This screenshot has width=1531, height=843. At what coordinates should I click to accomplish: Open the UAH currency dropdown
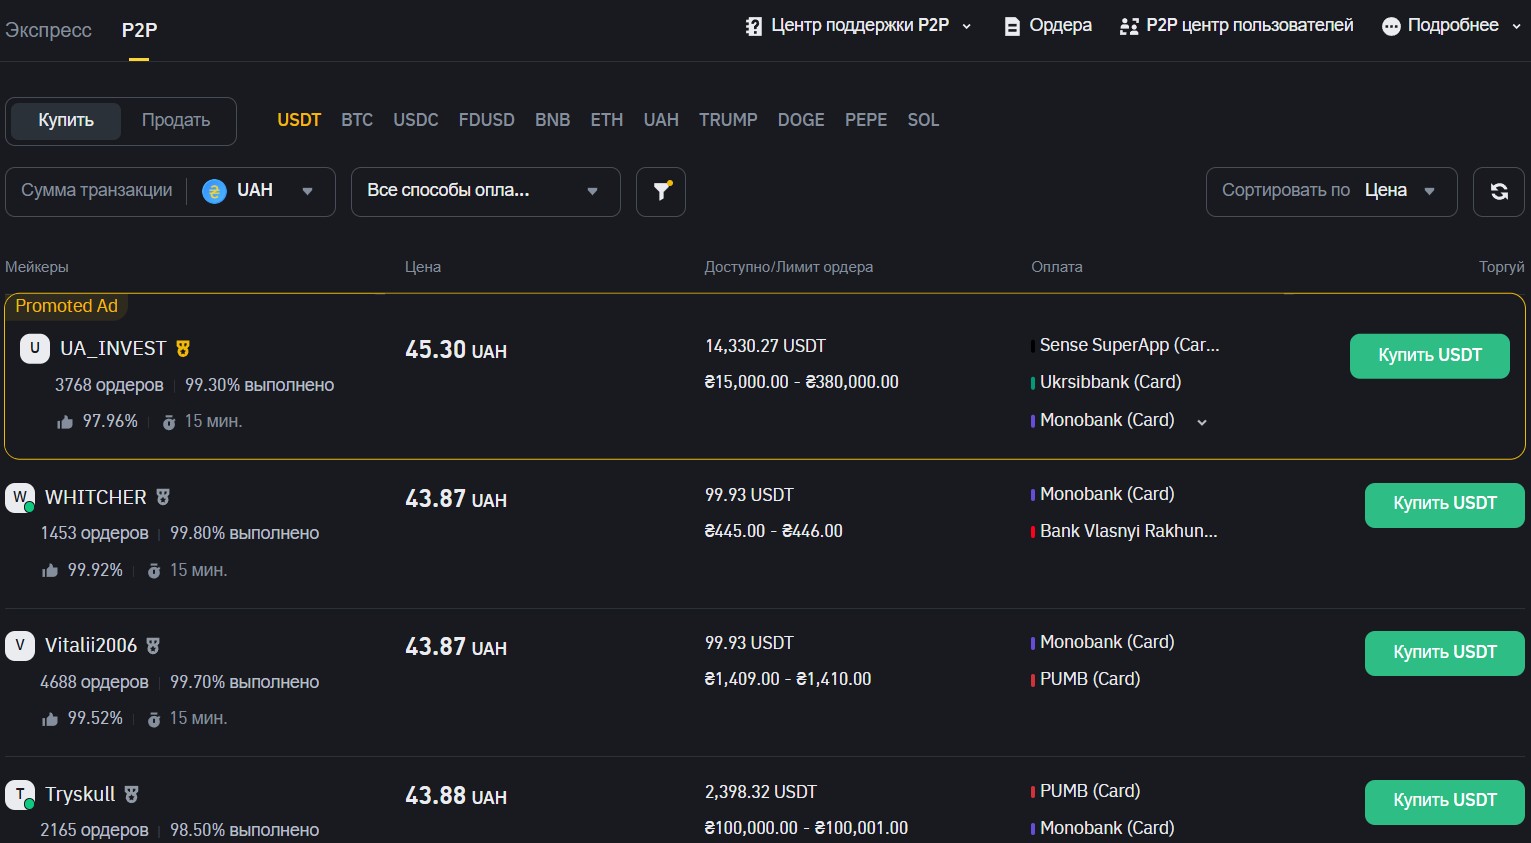coord(258,191)
